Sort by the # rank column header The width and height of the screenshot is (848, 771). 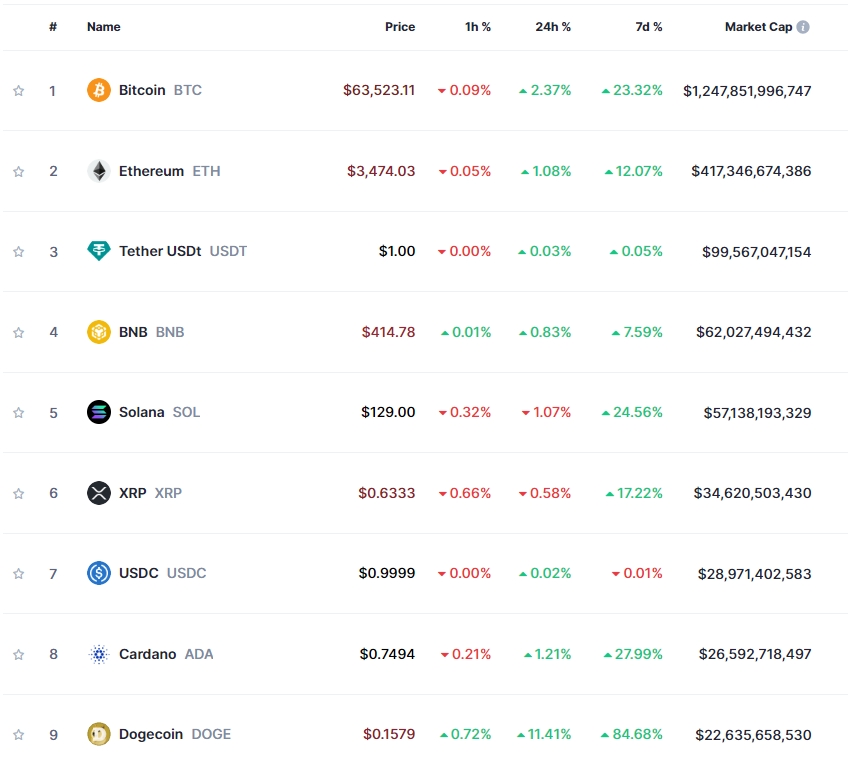[53, 27]
